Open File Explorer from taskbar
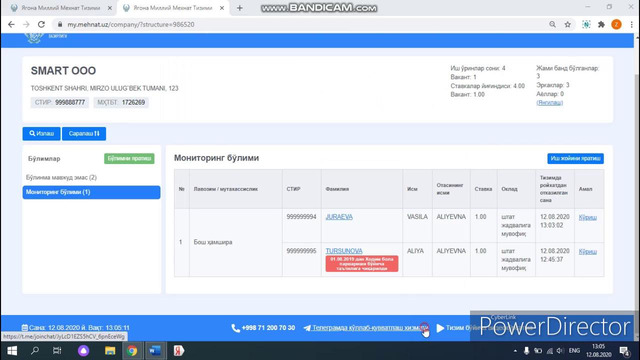The width and height of the screenshot is (640, 360). pyautogui.click(x=110, y=351)
